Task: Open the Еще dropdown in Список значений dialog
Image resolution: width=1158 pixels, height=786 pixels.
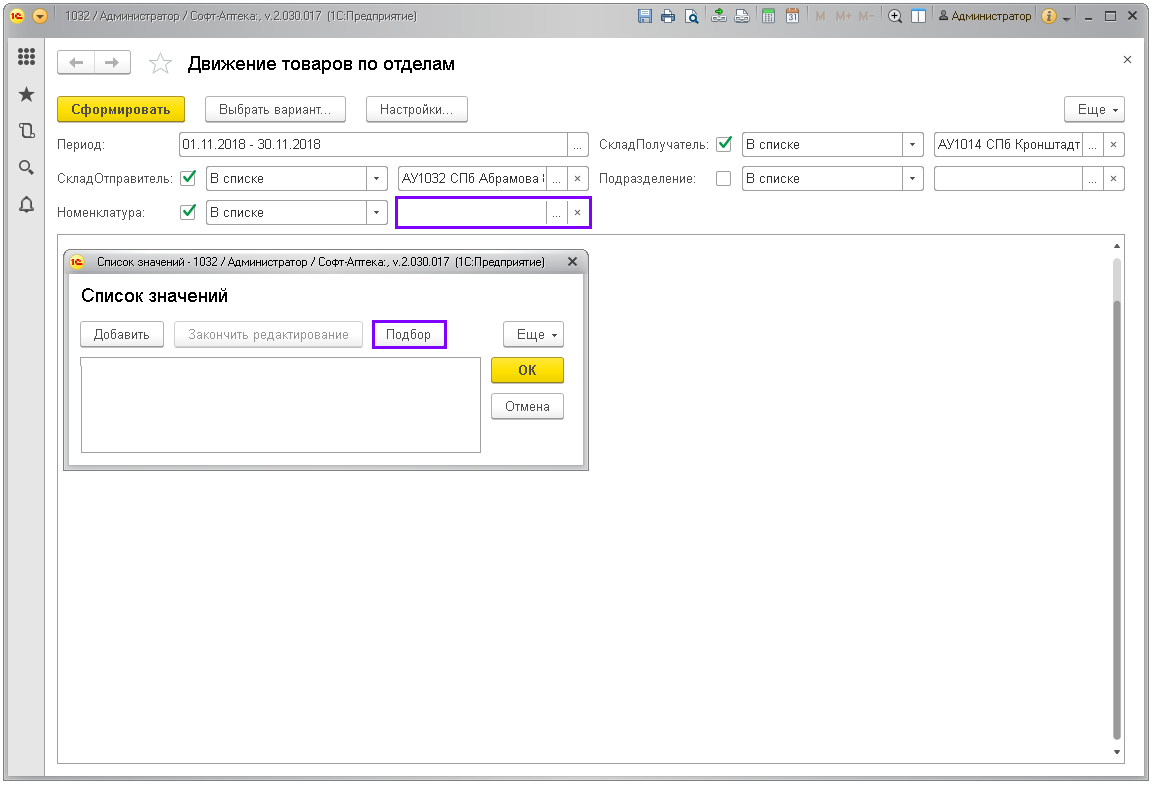Action: 533,335
